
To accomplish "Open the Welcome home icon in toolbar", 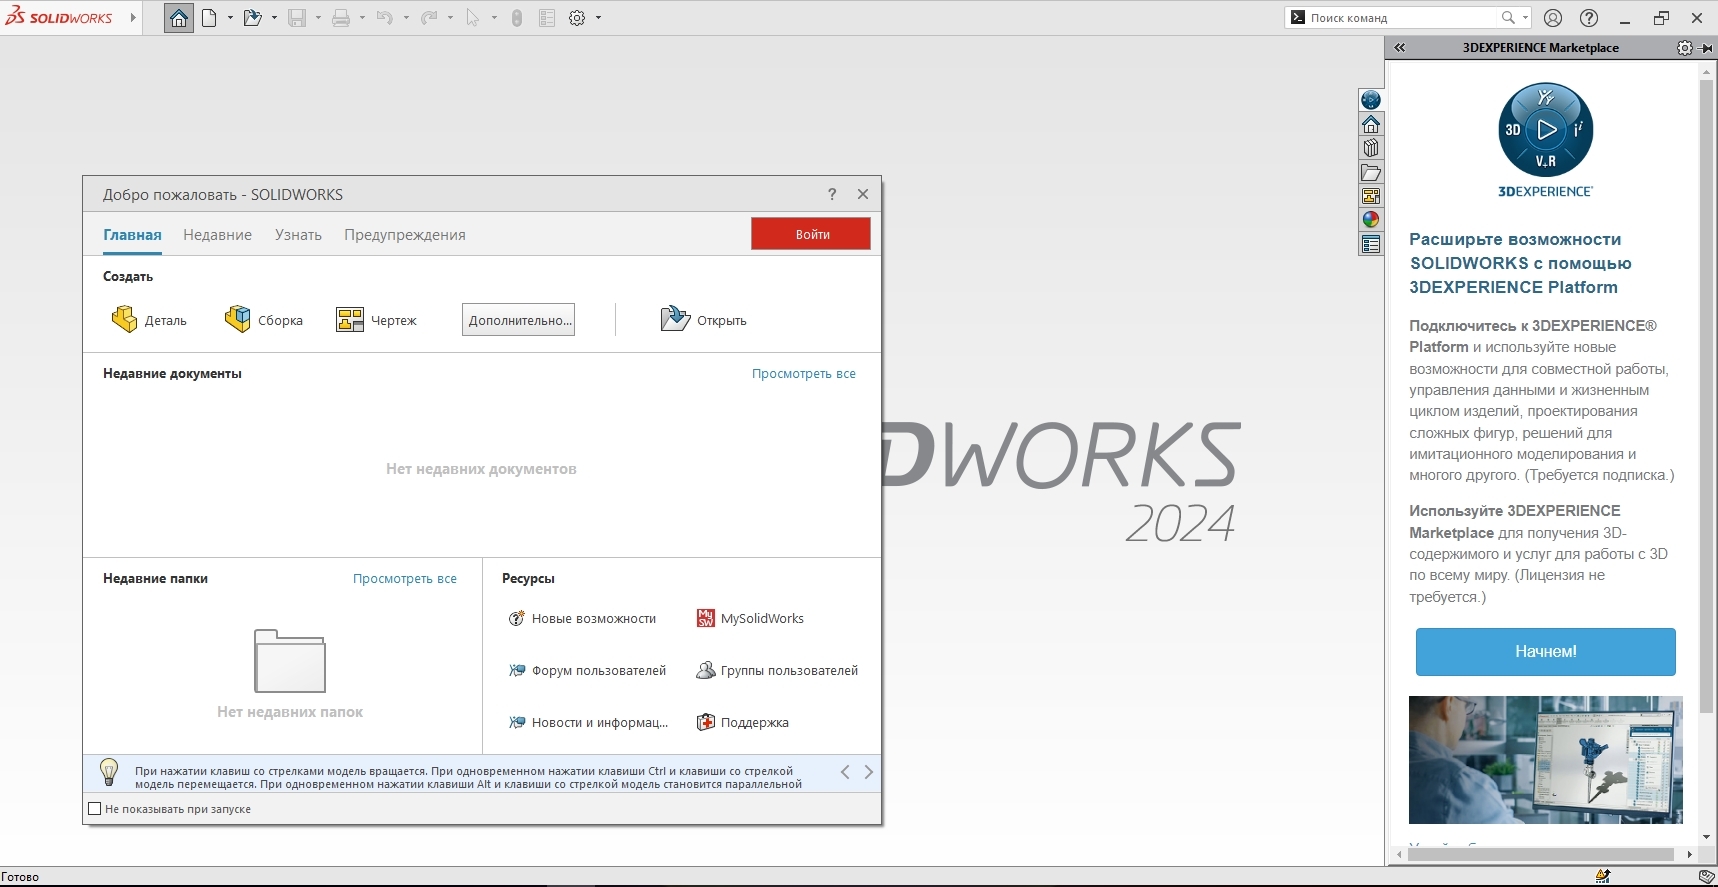I will pos(179,18).
